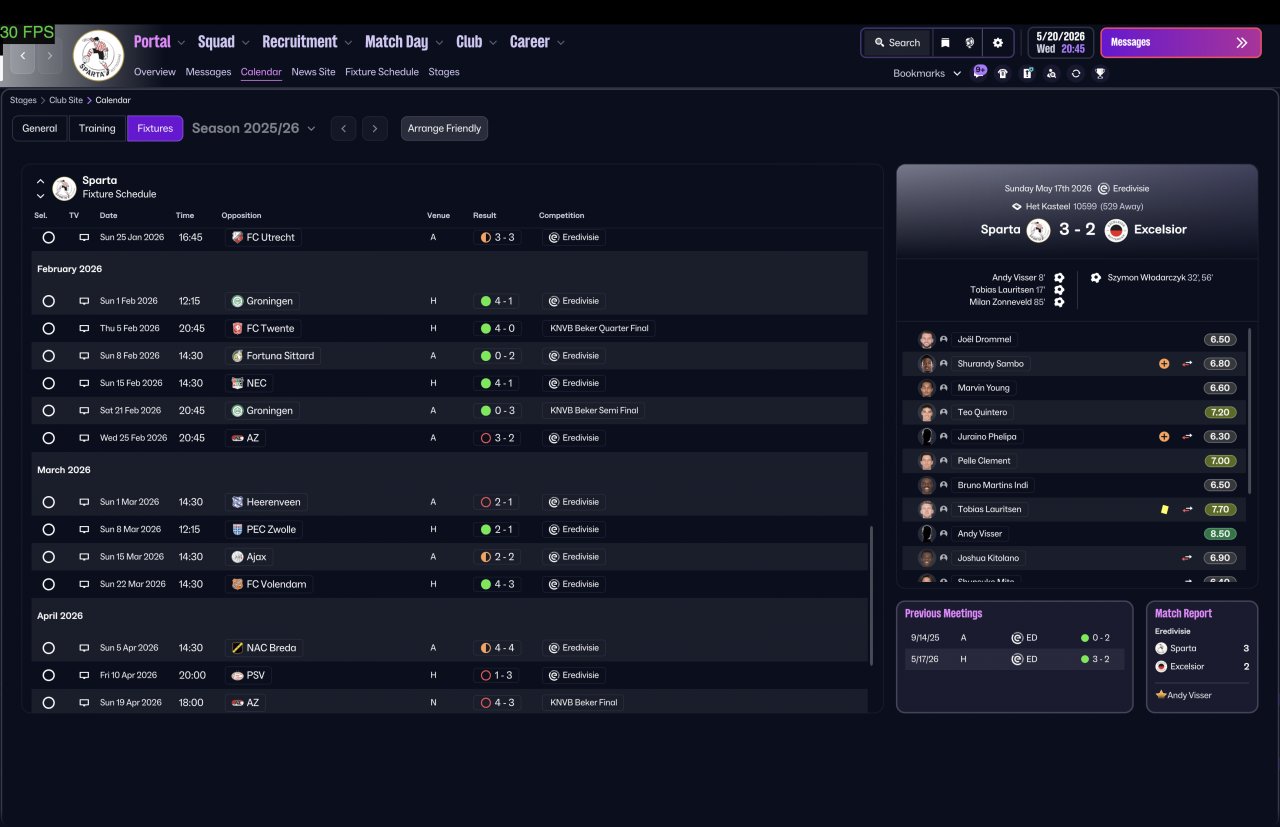Select the radio for FC Twente fixture
Screen dimensions: 1280x827
click(48, 329)
